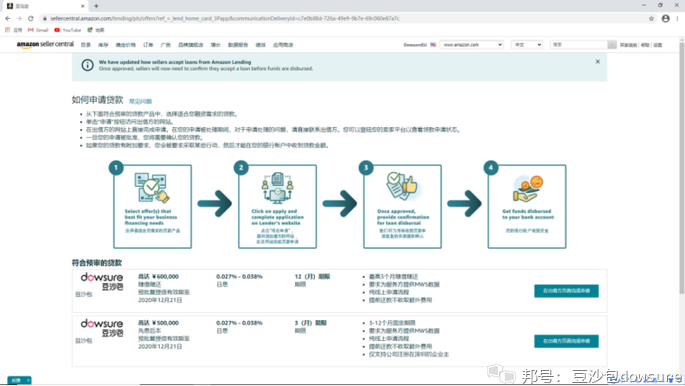The height and width of the screenshot is (386, 685).
Task: Select the 0.027% - 0.038% rate in ¥600,000 offer
Action: coord(239,276)
